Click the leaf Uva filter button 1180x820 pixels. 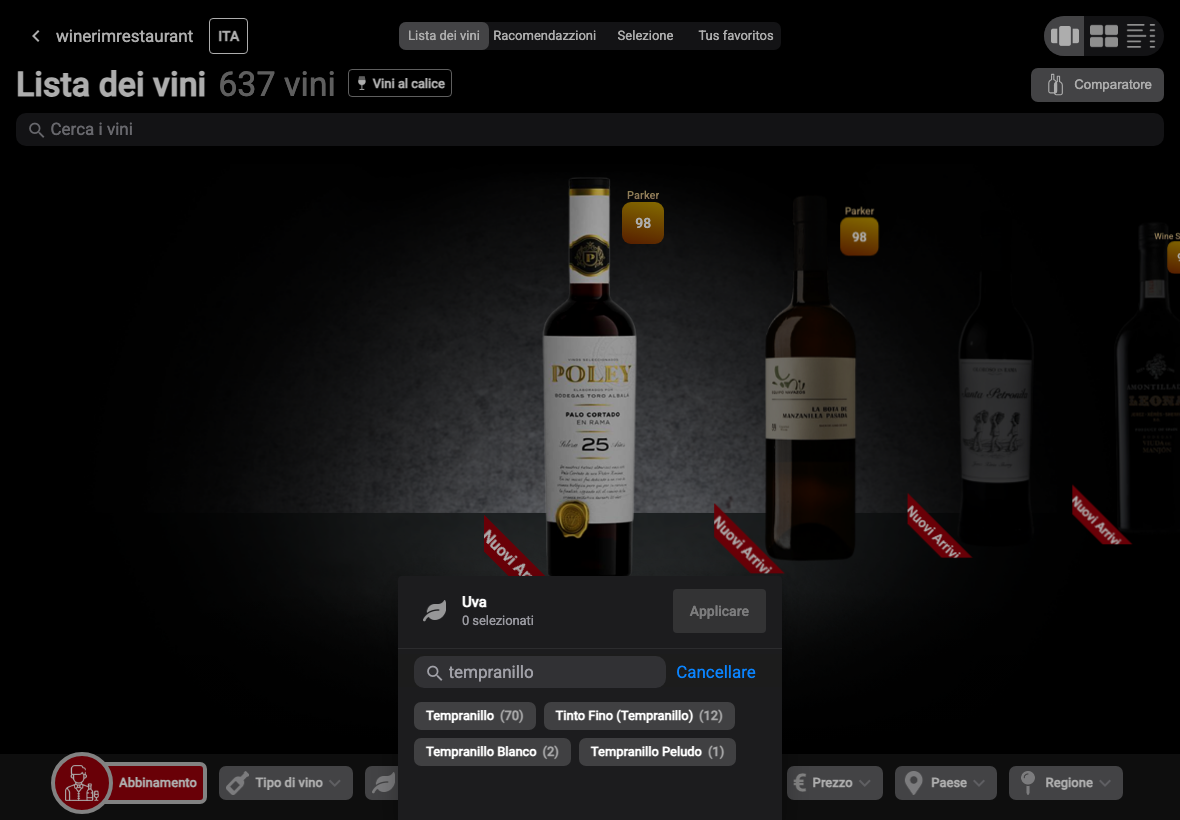point(382,783)
